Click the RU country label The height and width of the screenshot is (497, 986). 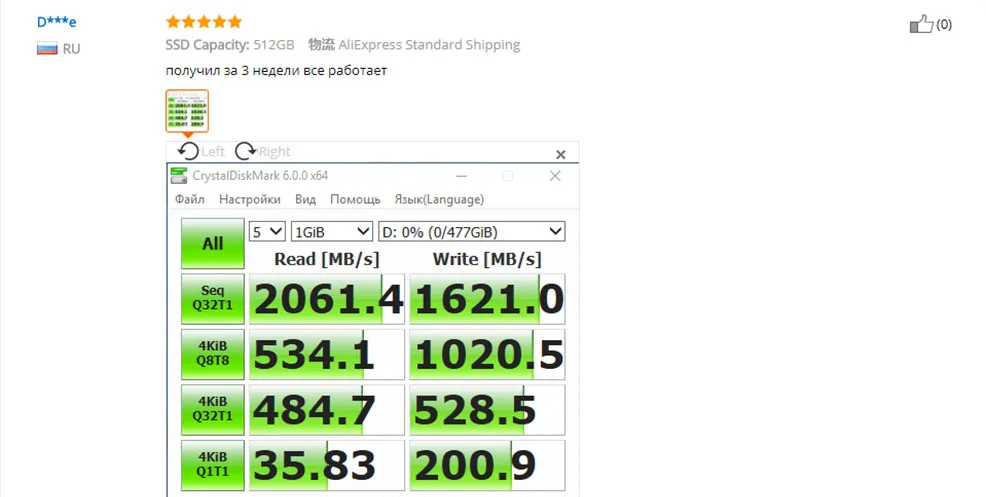71,49
